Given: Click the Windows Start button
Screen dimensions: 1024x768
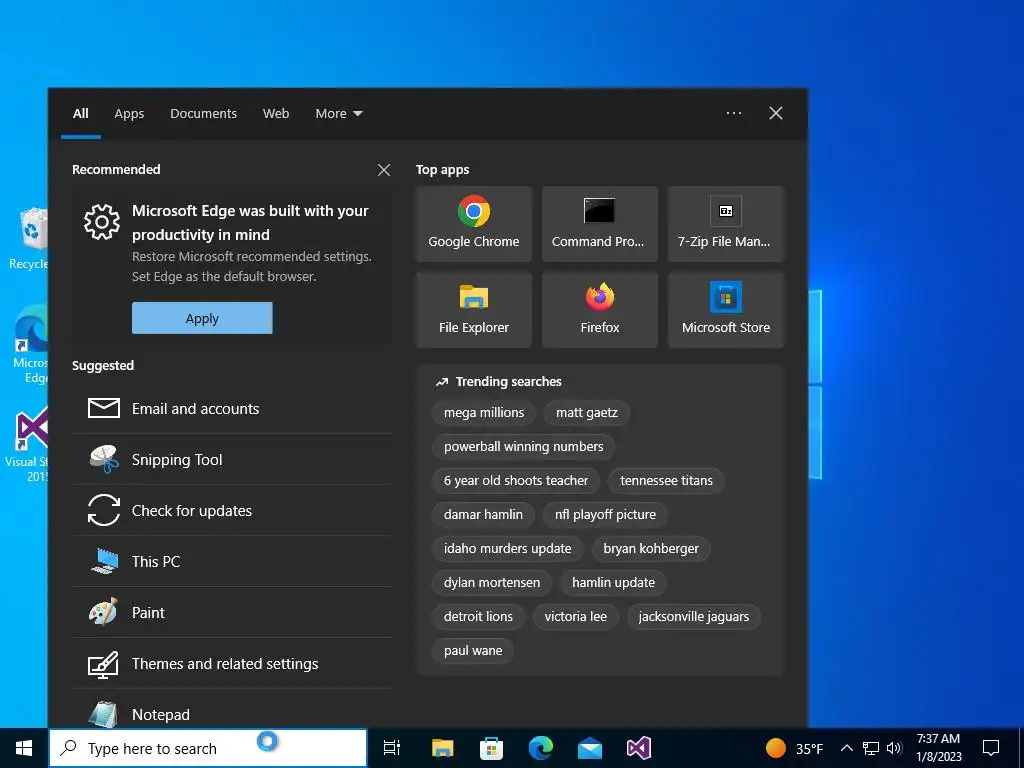Looking at the screenshot, I should pyautogui.click(x=24, y=748).
